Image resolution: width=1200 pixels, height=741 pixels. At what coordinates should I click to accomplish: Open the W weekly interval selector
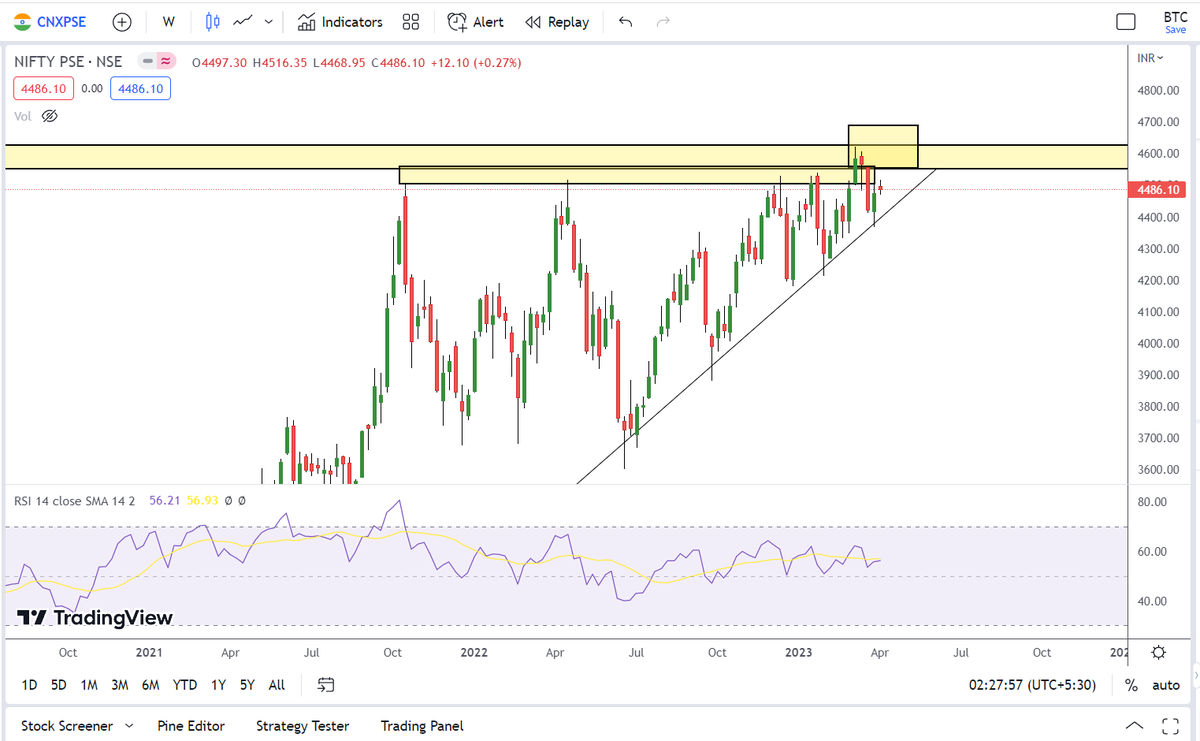(168, 21)
